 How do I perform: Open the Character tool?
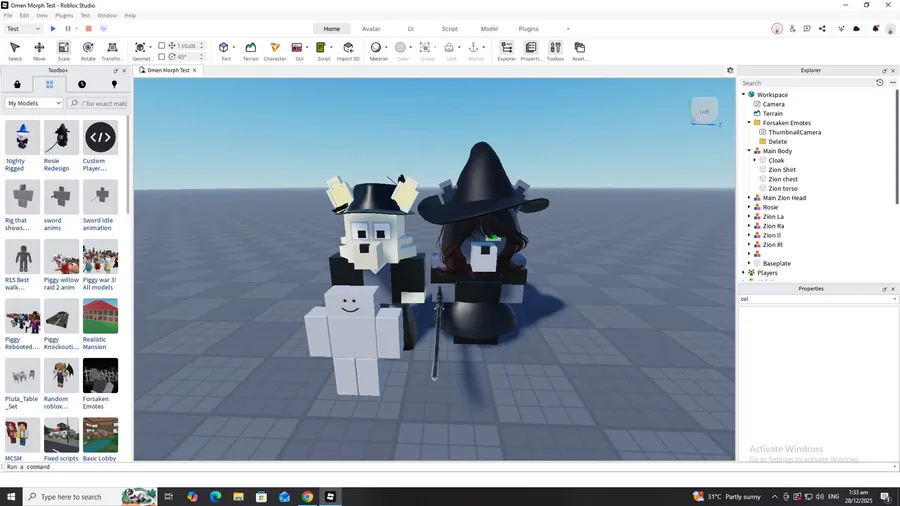pyautogui.click(x=275, y=50)
